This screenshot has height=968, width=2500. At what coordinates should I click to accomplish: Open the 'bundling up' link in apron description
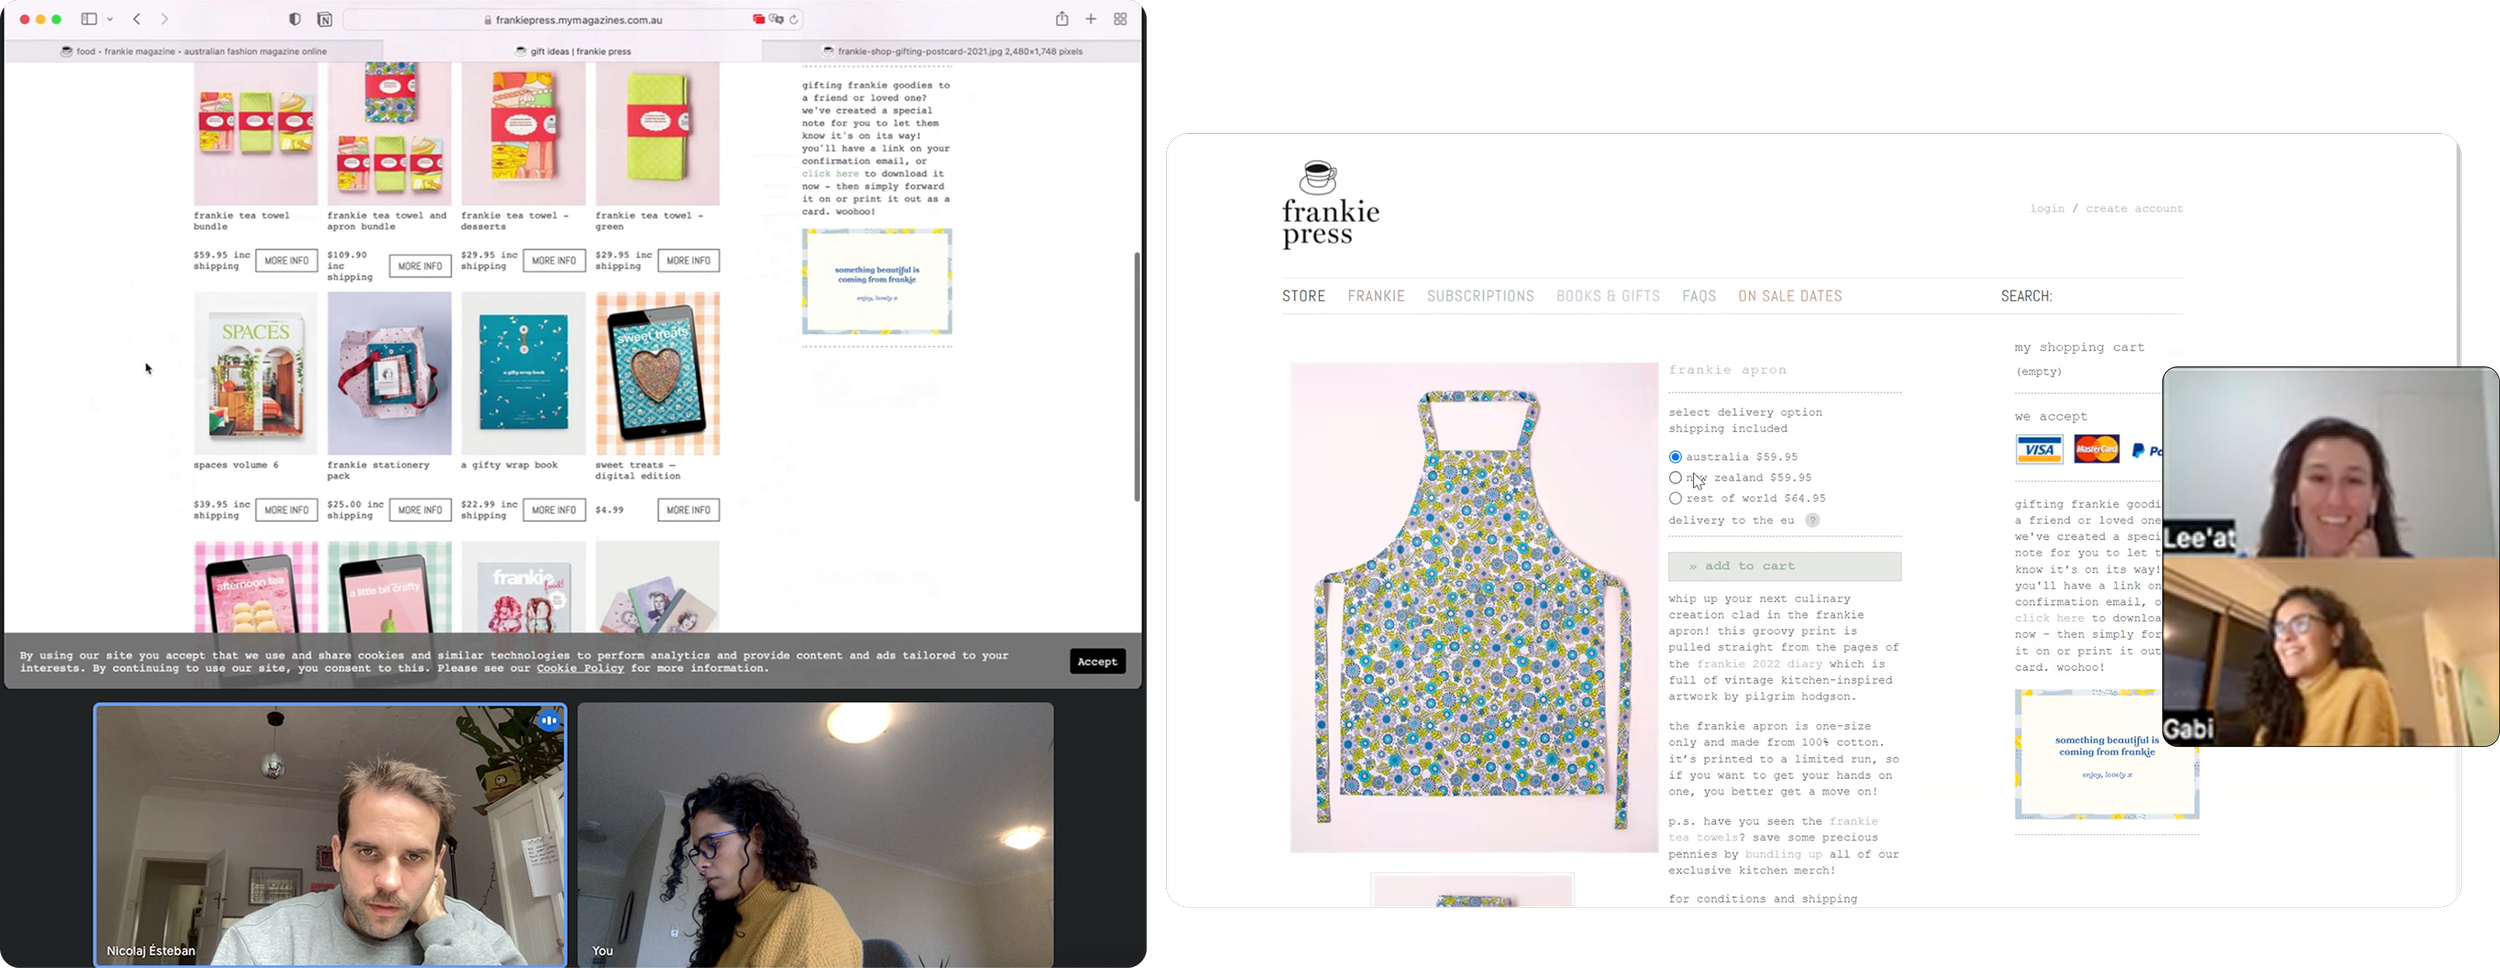tap(1783, 854)
